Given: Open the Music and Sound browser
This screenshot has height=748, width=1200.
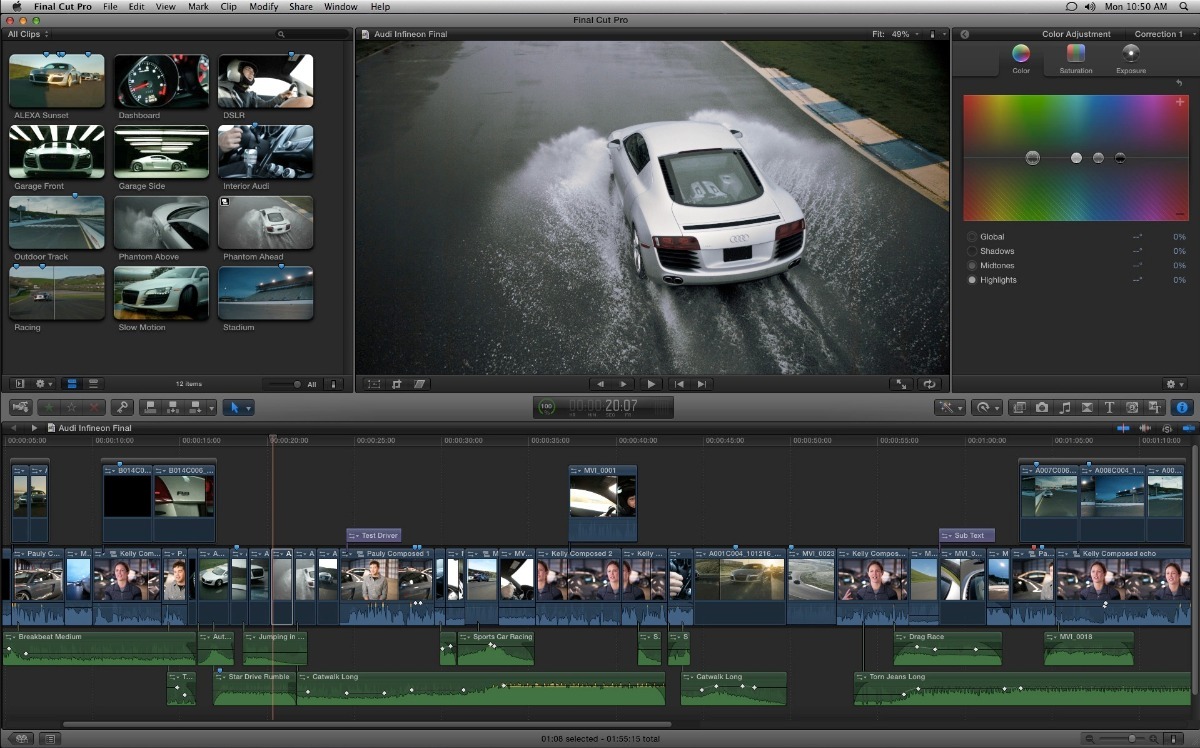Looking at the screenshot, I should coord(1064,408).
